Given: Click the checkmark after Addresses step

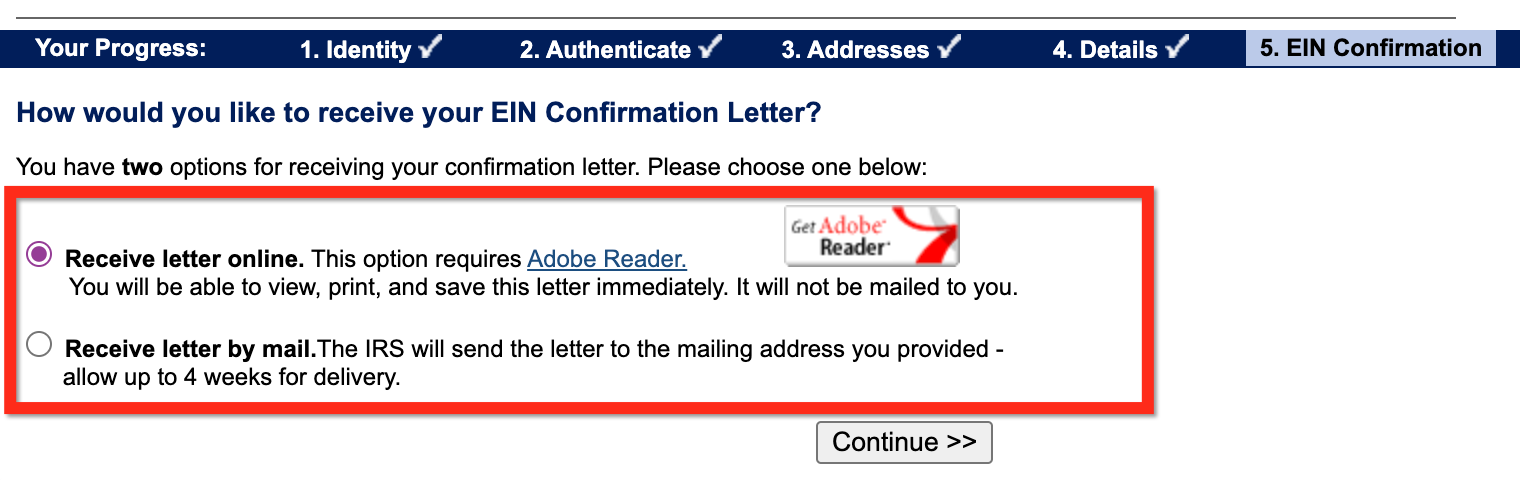Looking at the screenshot, I should pos(950,47).
